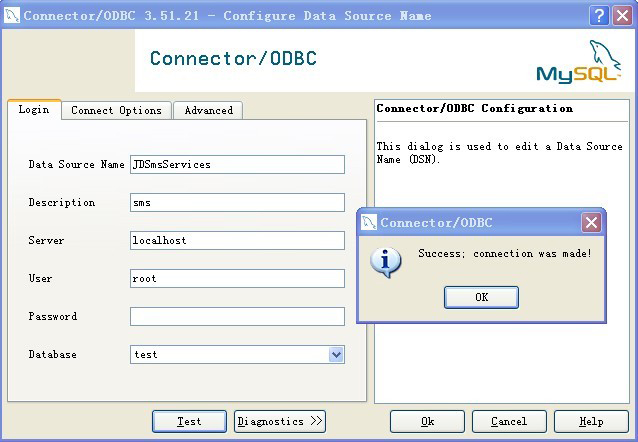Click the 'Connector/ODBC Configuration' heading
The width and height of the screenshot is (638, 442).
pos(474,108)
